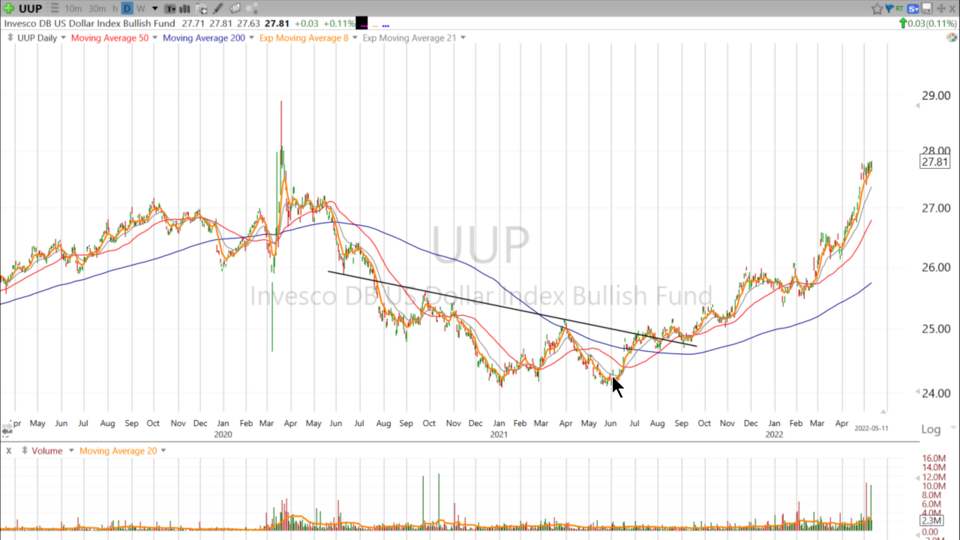
Task: Expand the Moving Average 200 dropdown arrow
Action: tap(252, 37)
